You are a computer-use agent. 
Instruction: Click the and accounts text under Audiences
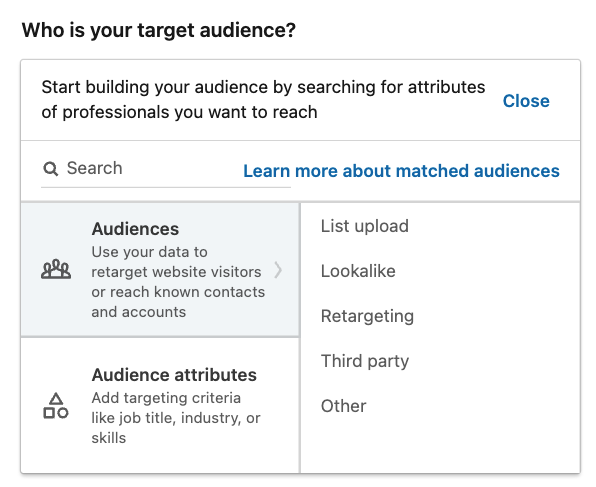point(139,312)
